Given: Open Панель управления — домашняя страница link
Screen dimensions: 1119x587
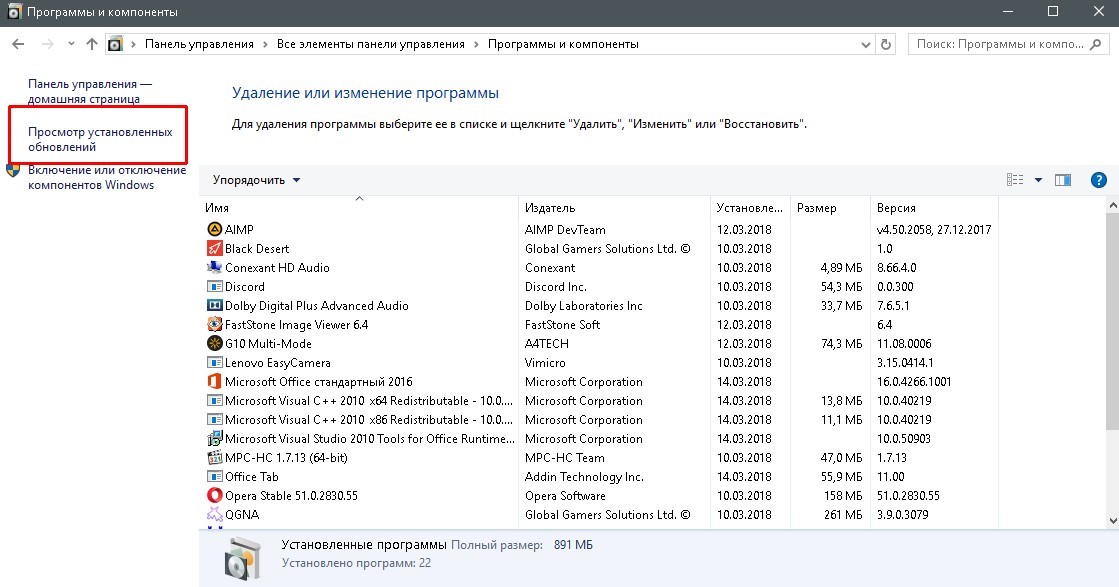Looking at the screenshot, I should point(89,91).
